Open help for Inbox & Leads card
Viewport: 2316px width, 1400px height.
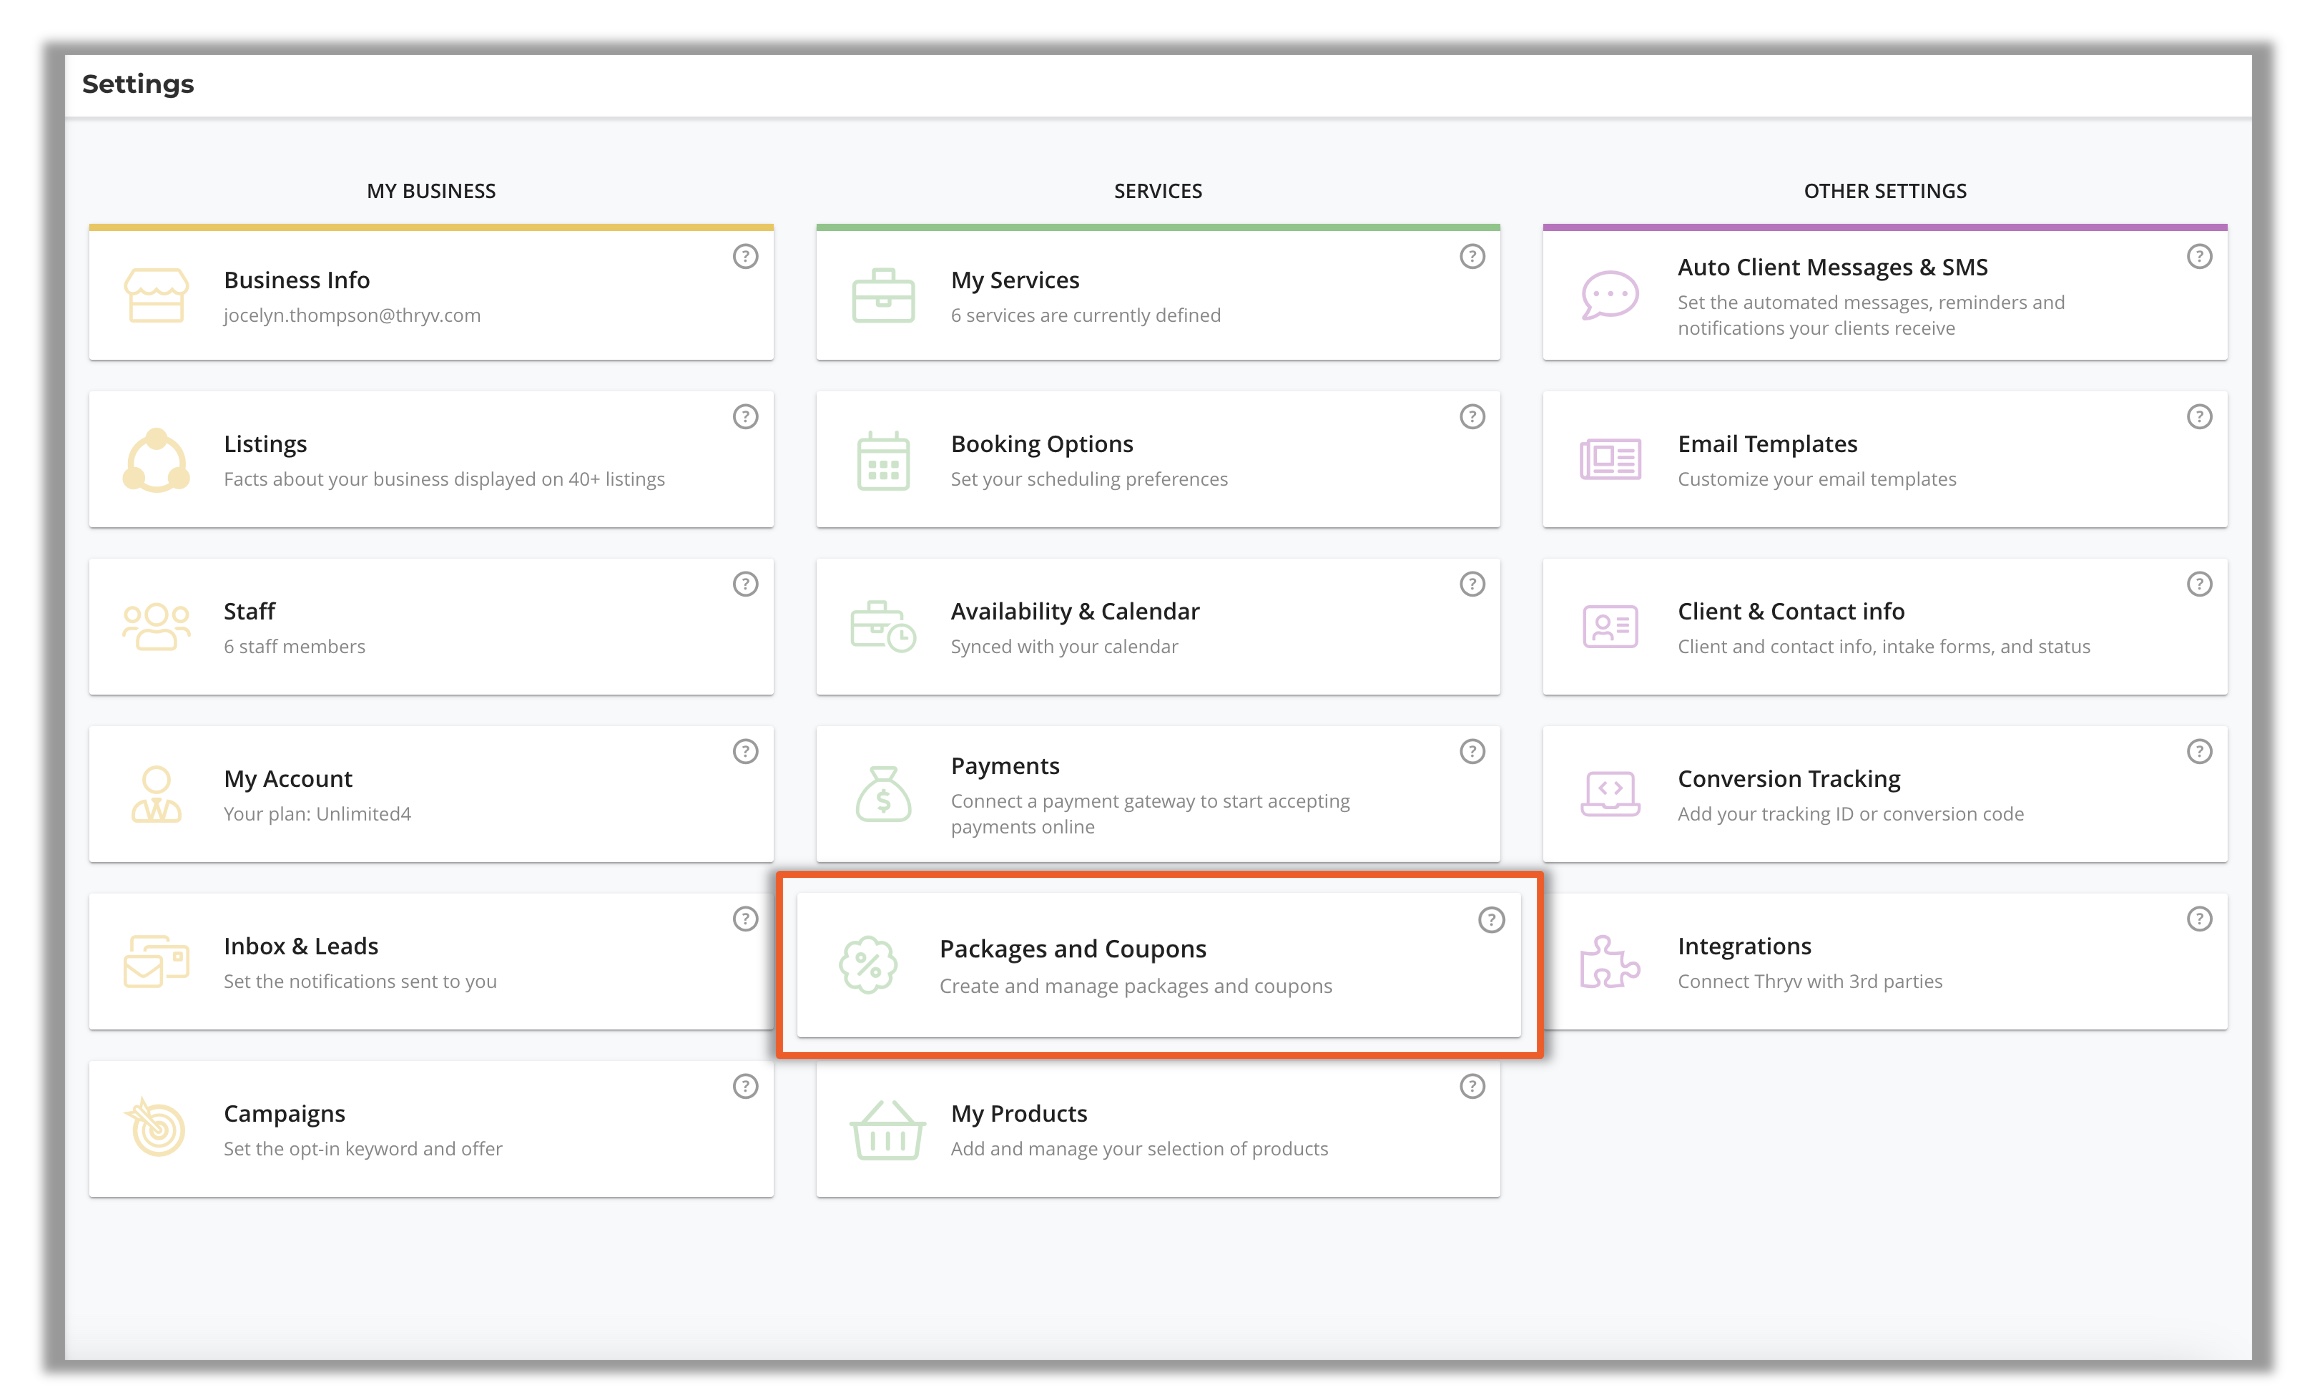(746, 919)
